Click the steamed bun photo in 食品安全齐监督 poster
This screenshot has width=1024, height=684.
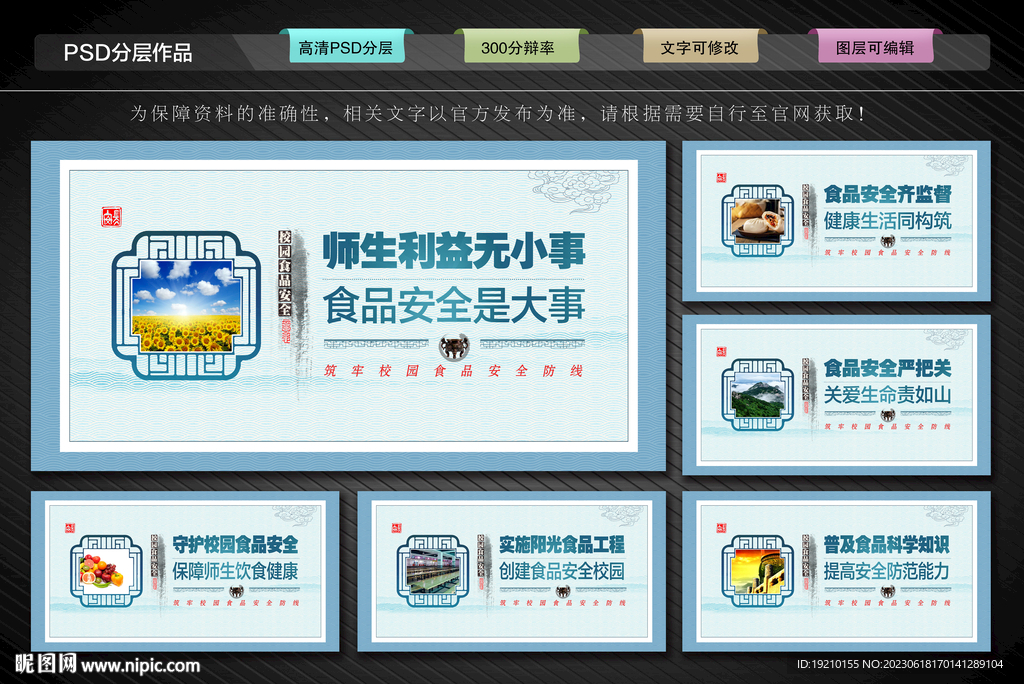[x=758, y=221]
